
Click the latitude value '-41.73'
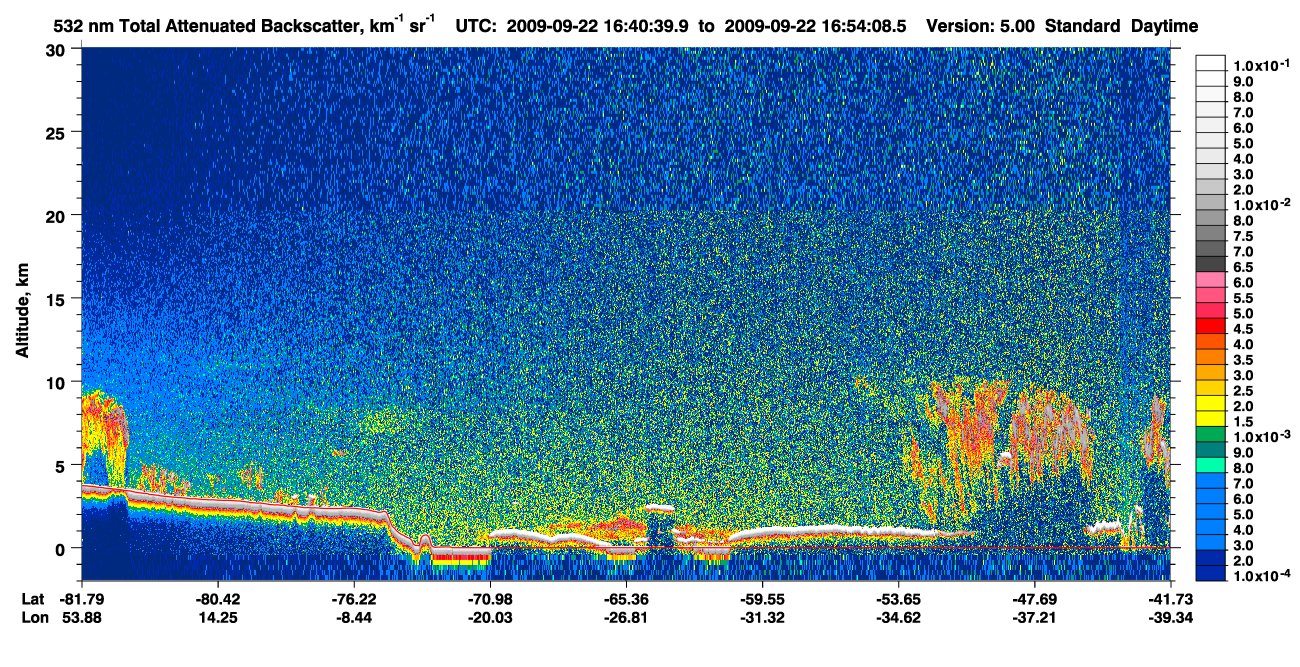point(1170,600)
